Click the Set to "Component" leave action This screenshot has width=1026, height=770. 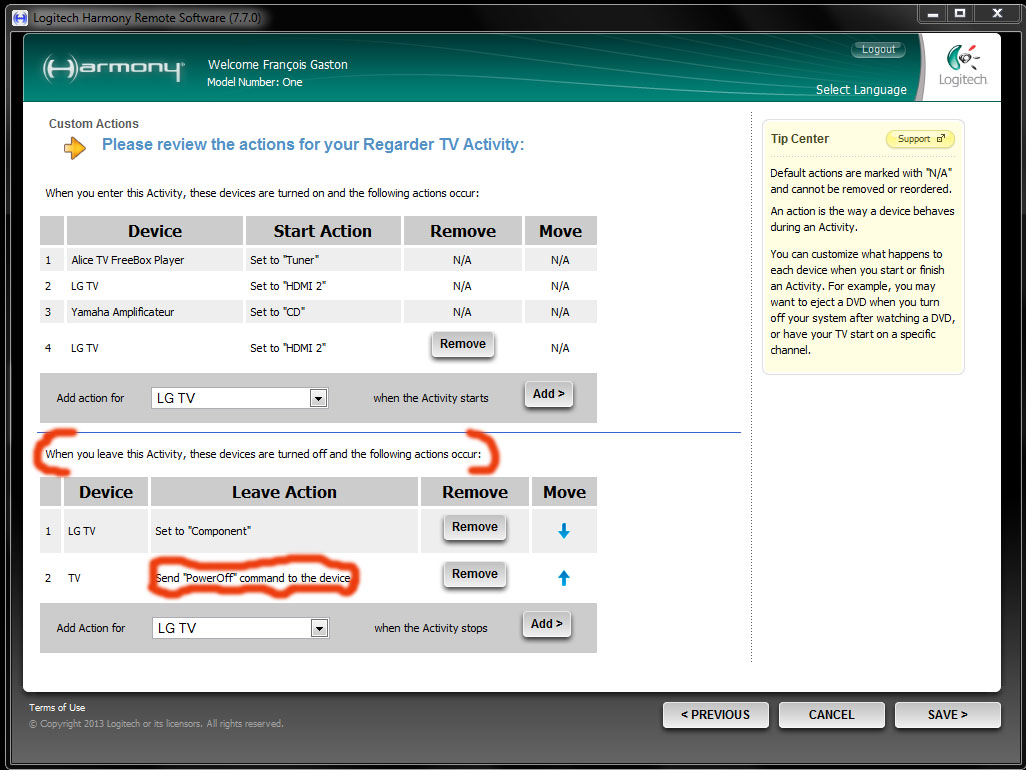(203, 531)
